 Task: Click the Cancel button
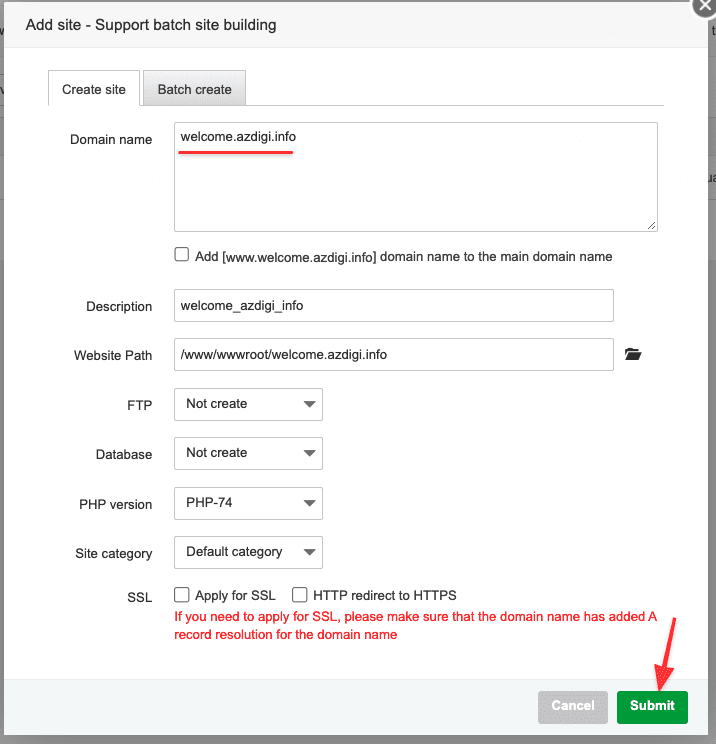572,706
